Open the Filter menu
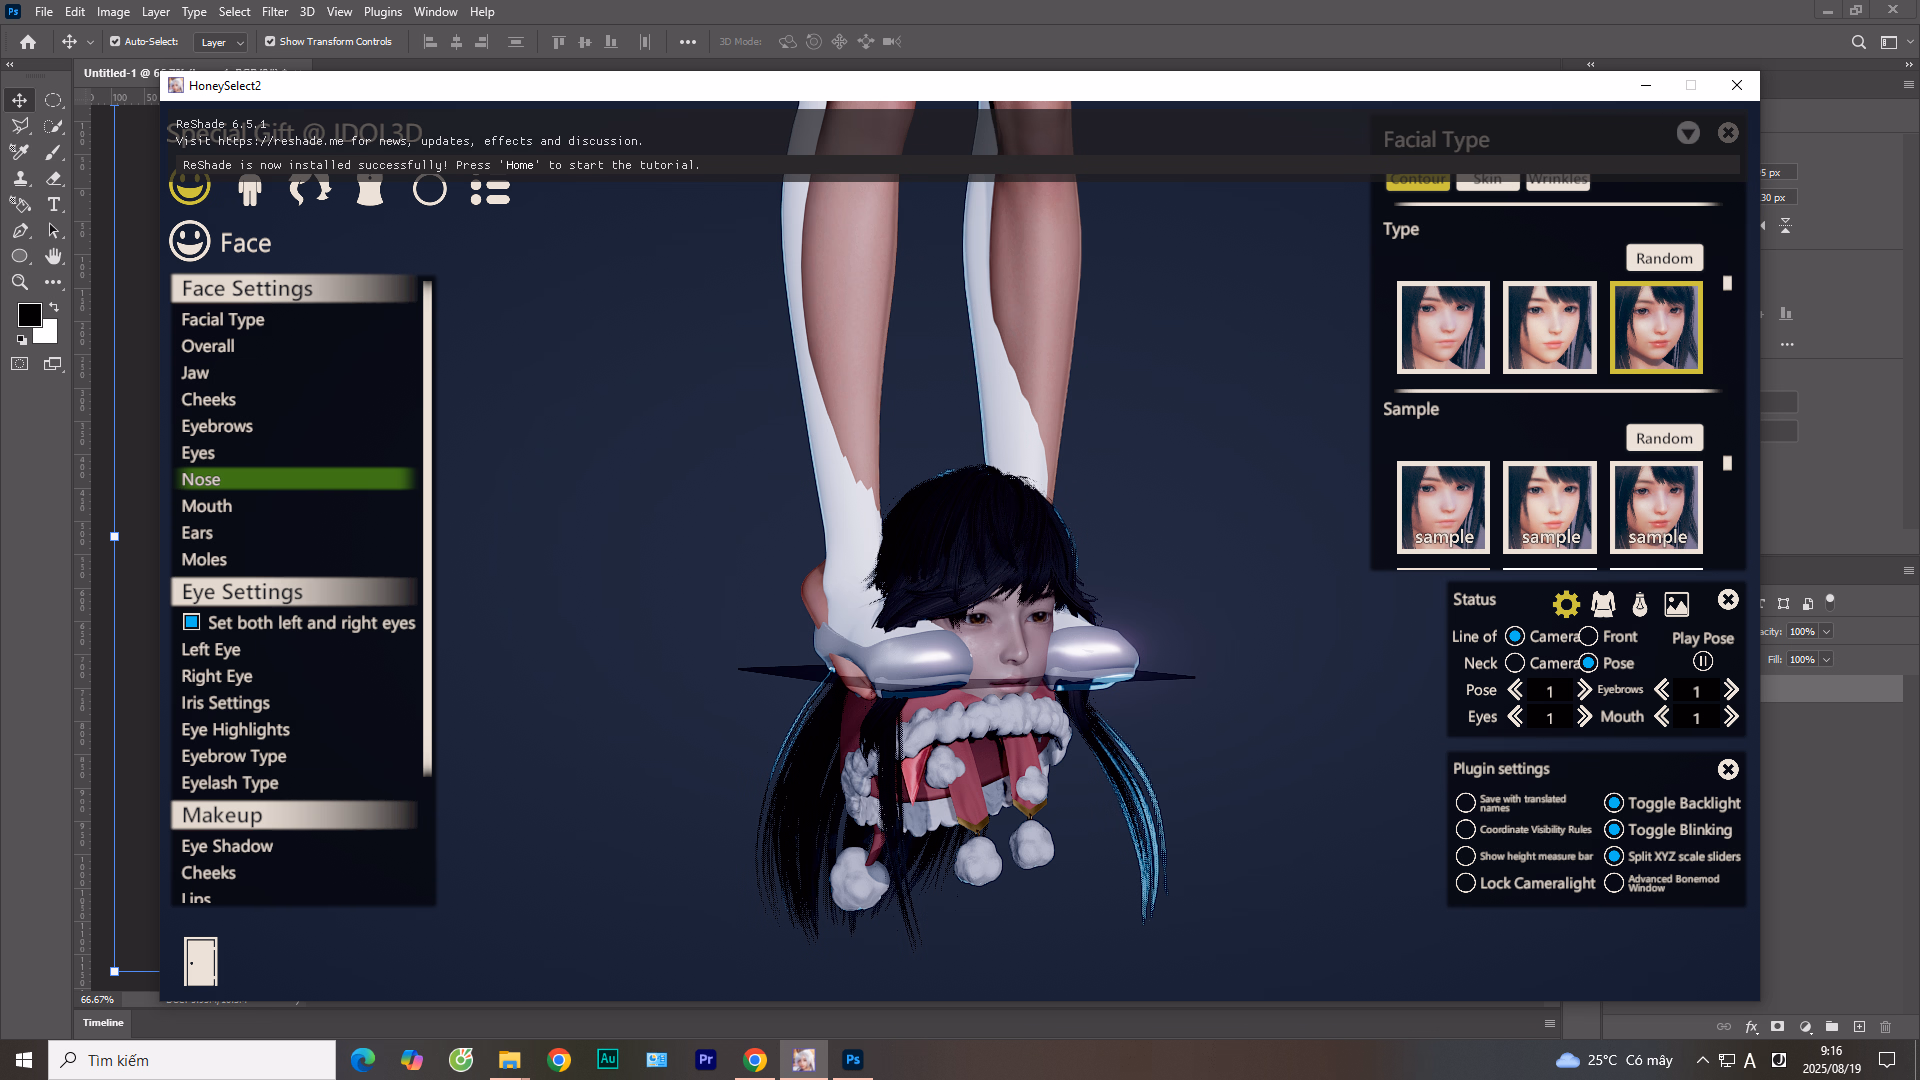This screenshot has height=1080, width=1920. tap(274, 12)
